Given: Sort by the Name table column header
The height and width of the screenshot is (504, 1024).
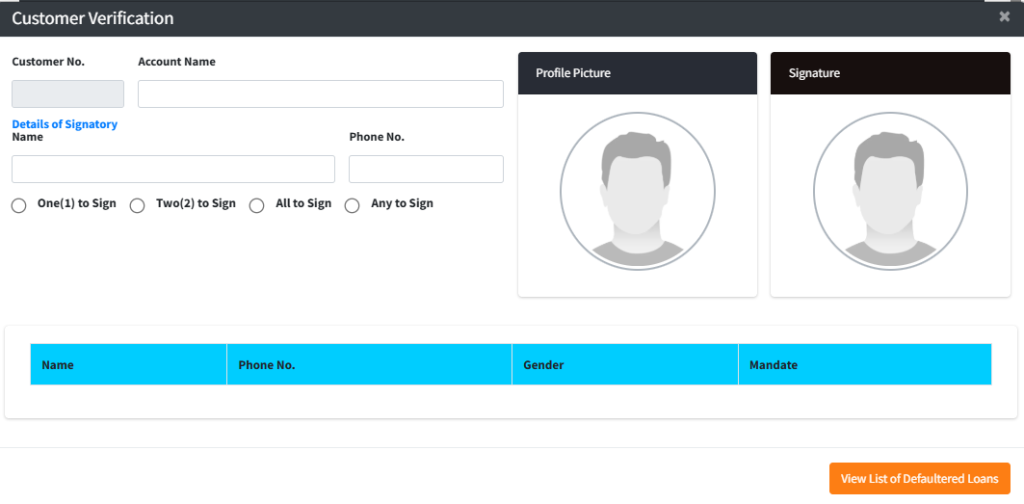Looking at the screenshot, I should pyautogui.click(x=58, y=365).
